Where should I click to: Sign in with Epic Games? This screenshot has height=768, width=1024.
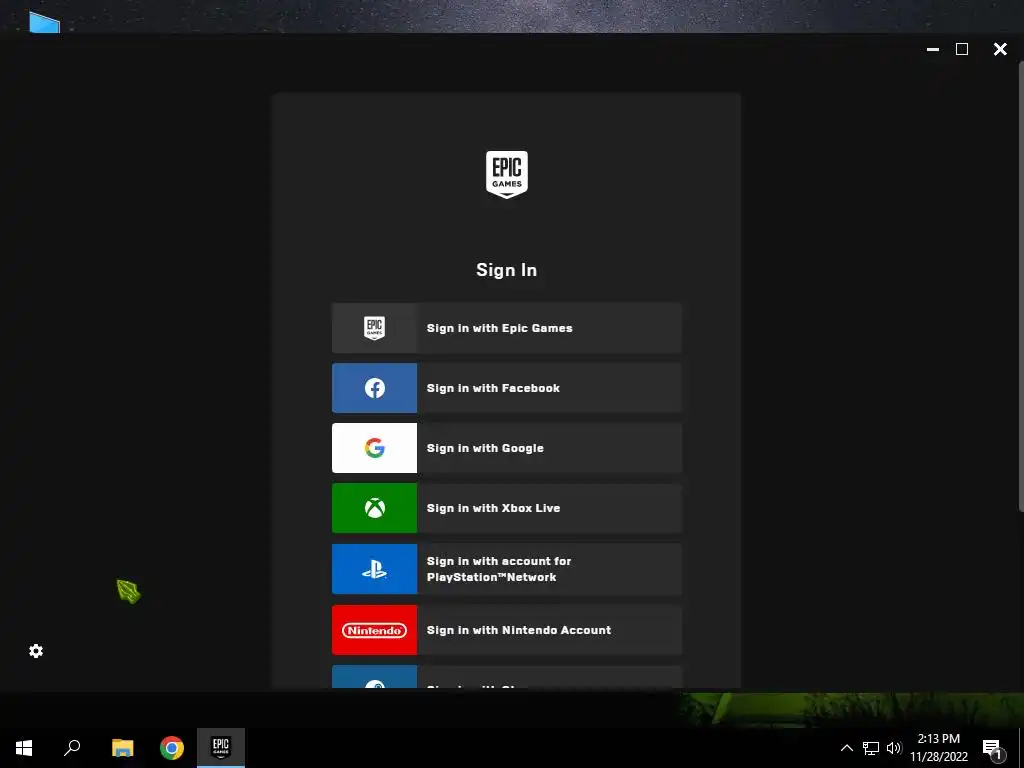(507, 328)
